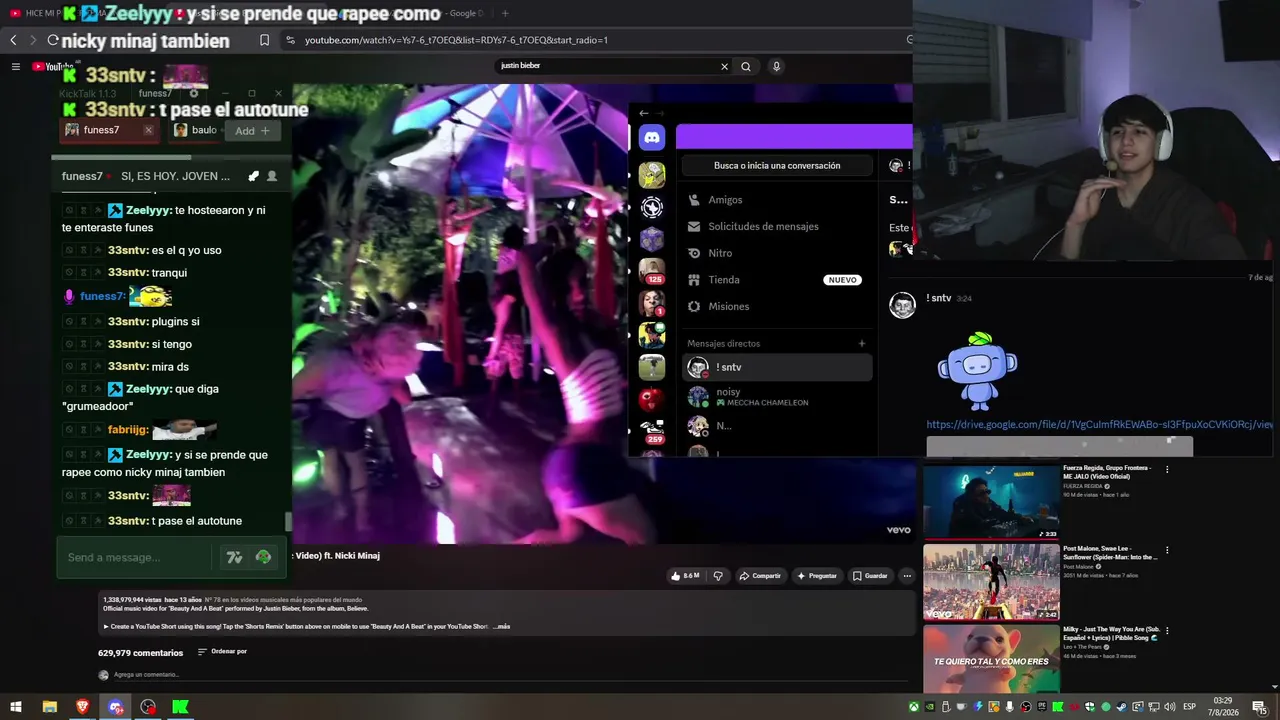Screen dimensions: 1280x720
Task: Open the Discord home logo button
Action: 652,139
